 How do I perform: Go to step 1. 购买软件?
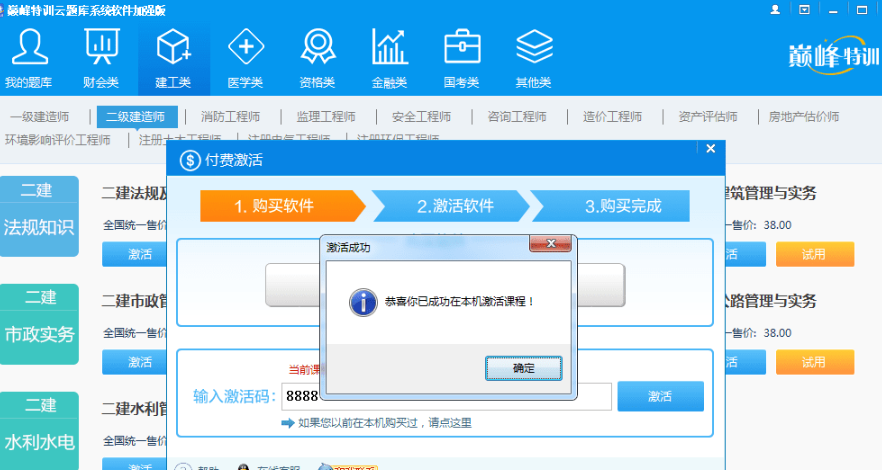click(281, 206)
